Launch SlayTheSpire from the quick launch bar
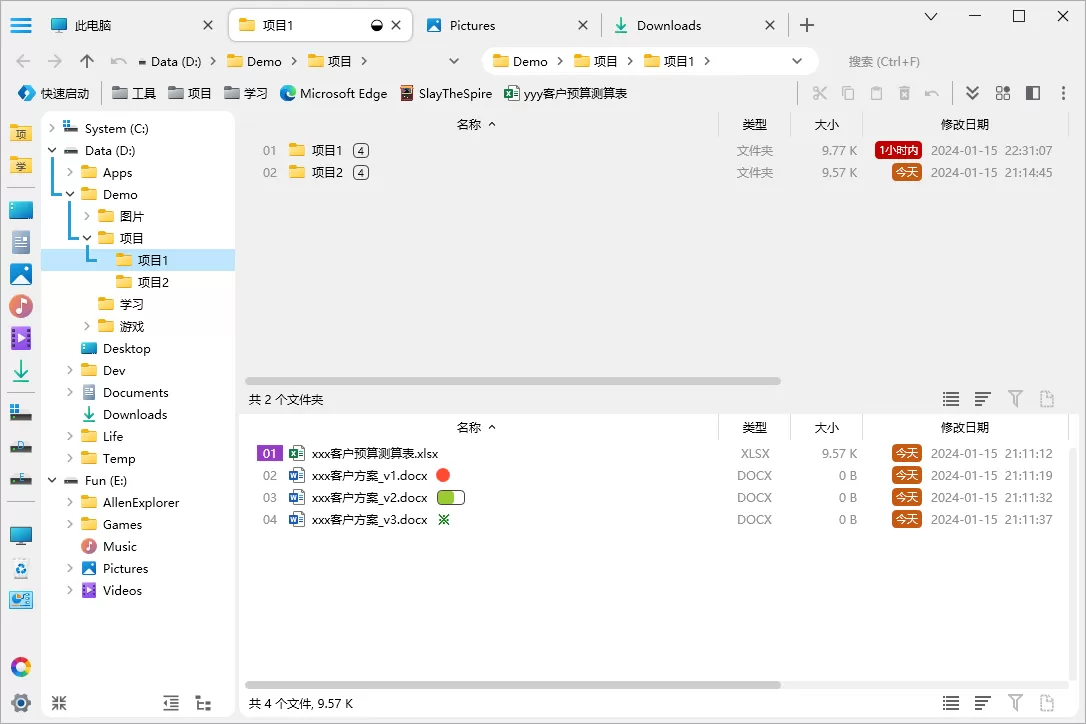The image size is (1086, 724). point(445,93)
